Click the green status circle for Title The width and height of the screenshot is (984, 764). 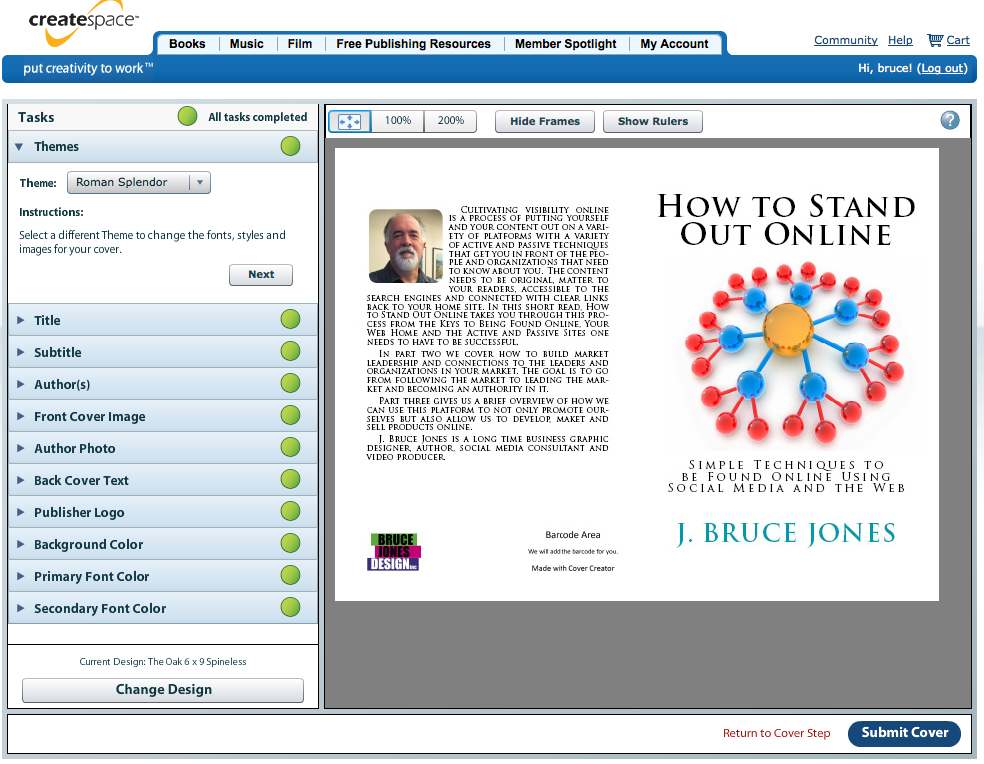(290, 320)
